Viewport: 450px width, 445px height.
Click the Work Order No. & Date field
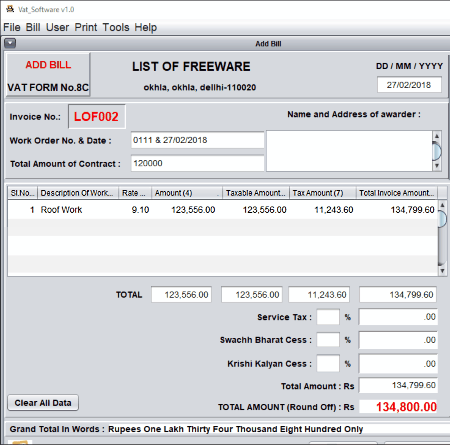pos(197,140)
